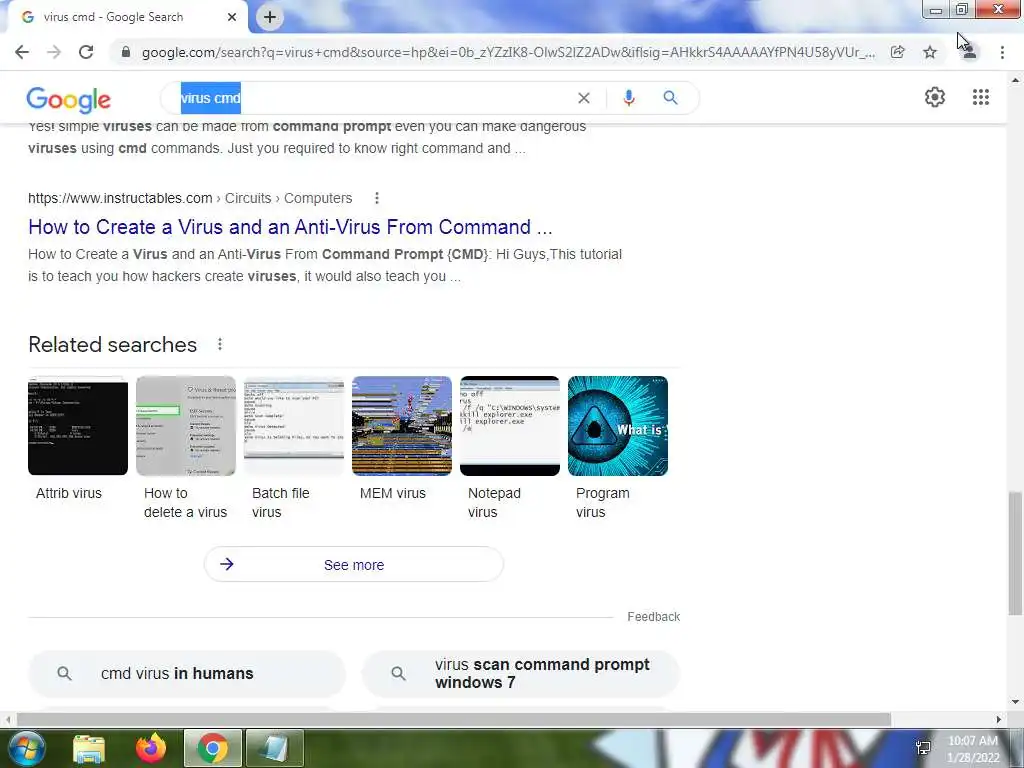This screenshot has height=768, width=1024.
Task: Select the Batch file virus thumbnail
Action: tap(294, 426)
